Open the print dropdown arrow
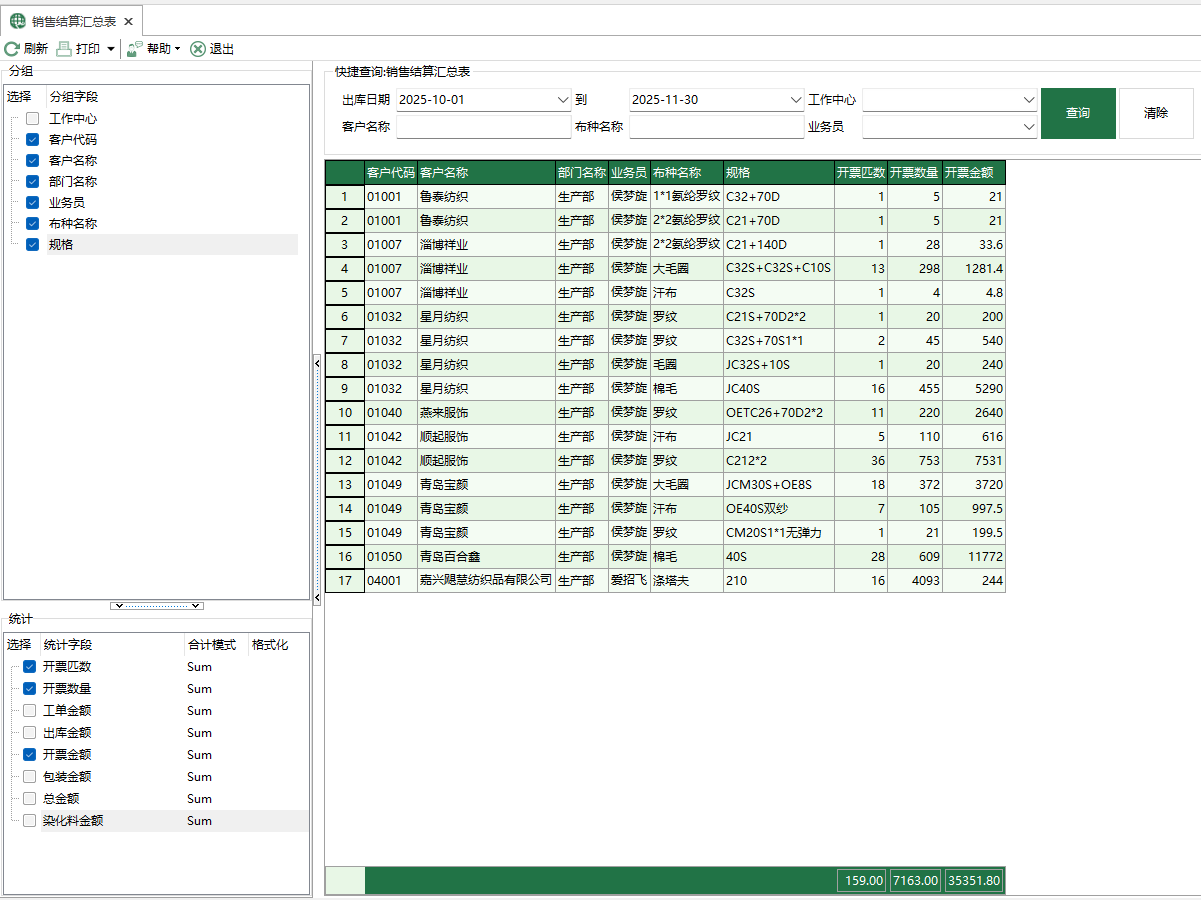The height and width of the screenshot is (900, 1201). 110,49
